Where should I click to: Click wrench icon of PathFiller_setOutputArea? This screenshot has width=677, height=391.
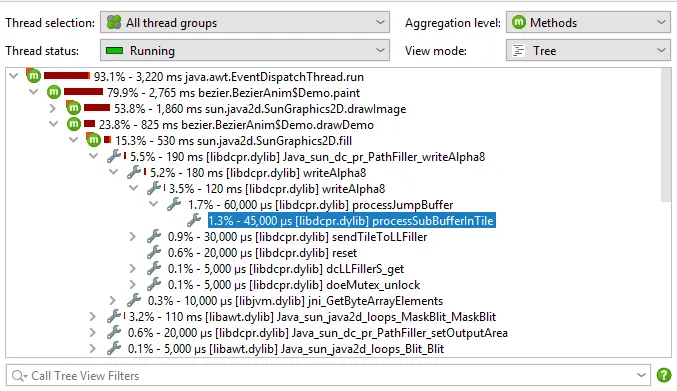coord(114,331)
